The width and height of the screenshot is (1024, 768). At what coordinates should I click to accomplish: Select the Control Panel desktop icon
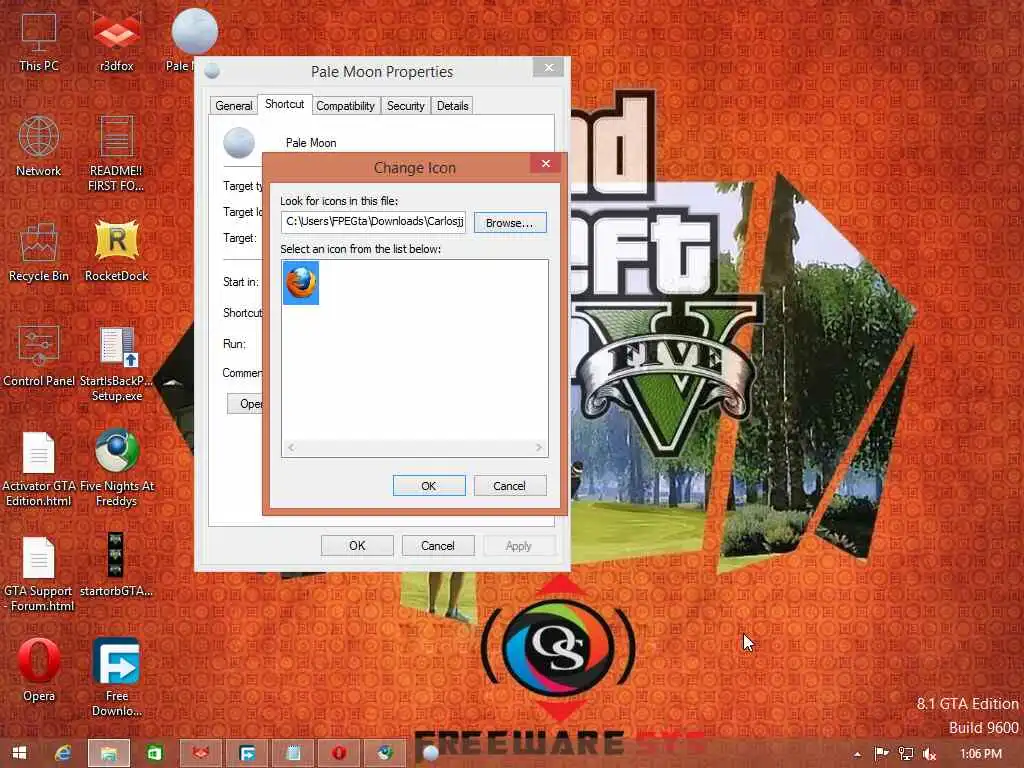coord(39,357)
